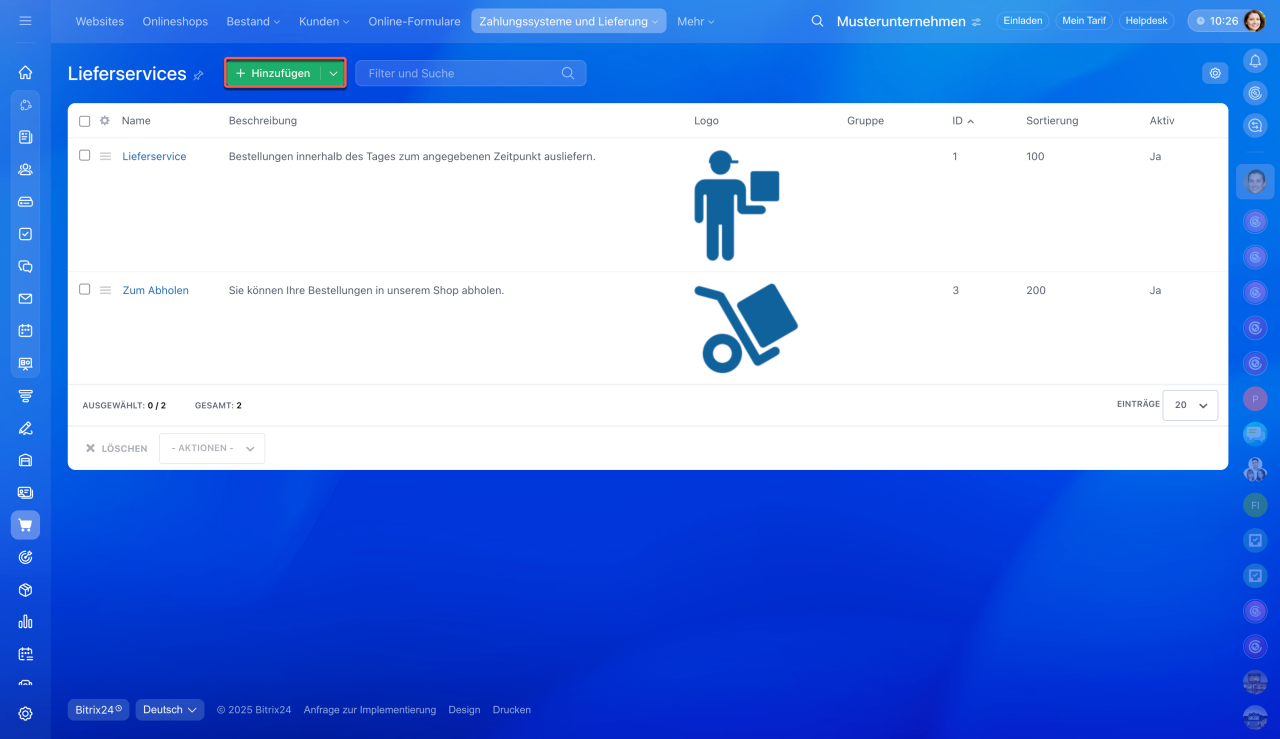
Task: Click the switch icon next to Musterunternehmen
Action: click(x=976, y=22)
